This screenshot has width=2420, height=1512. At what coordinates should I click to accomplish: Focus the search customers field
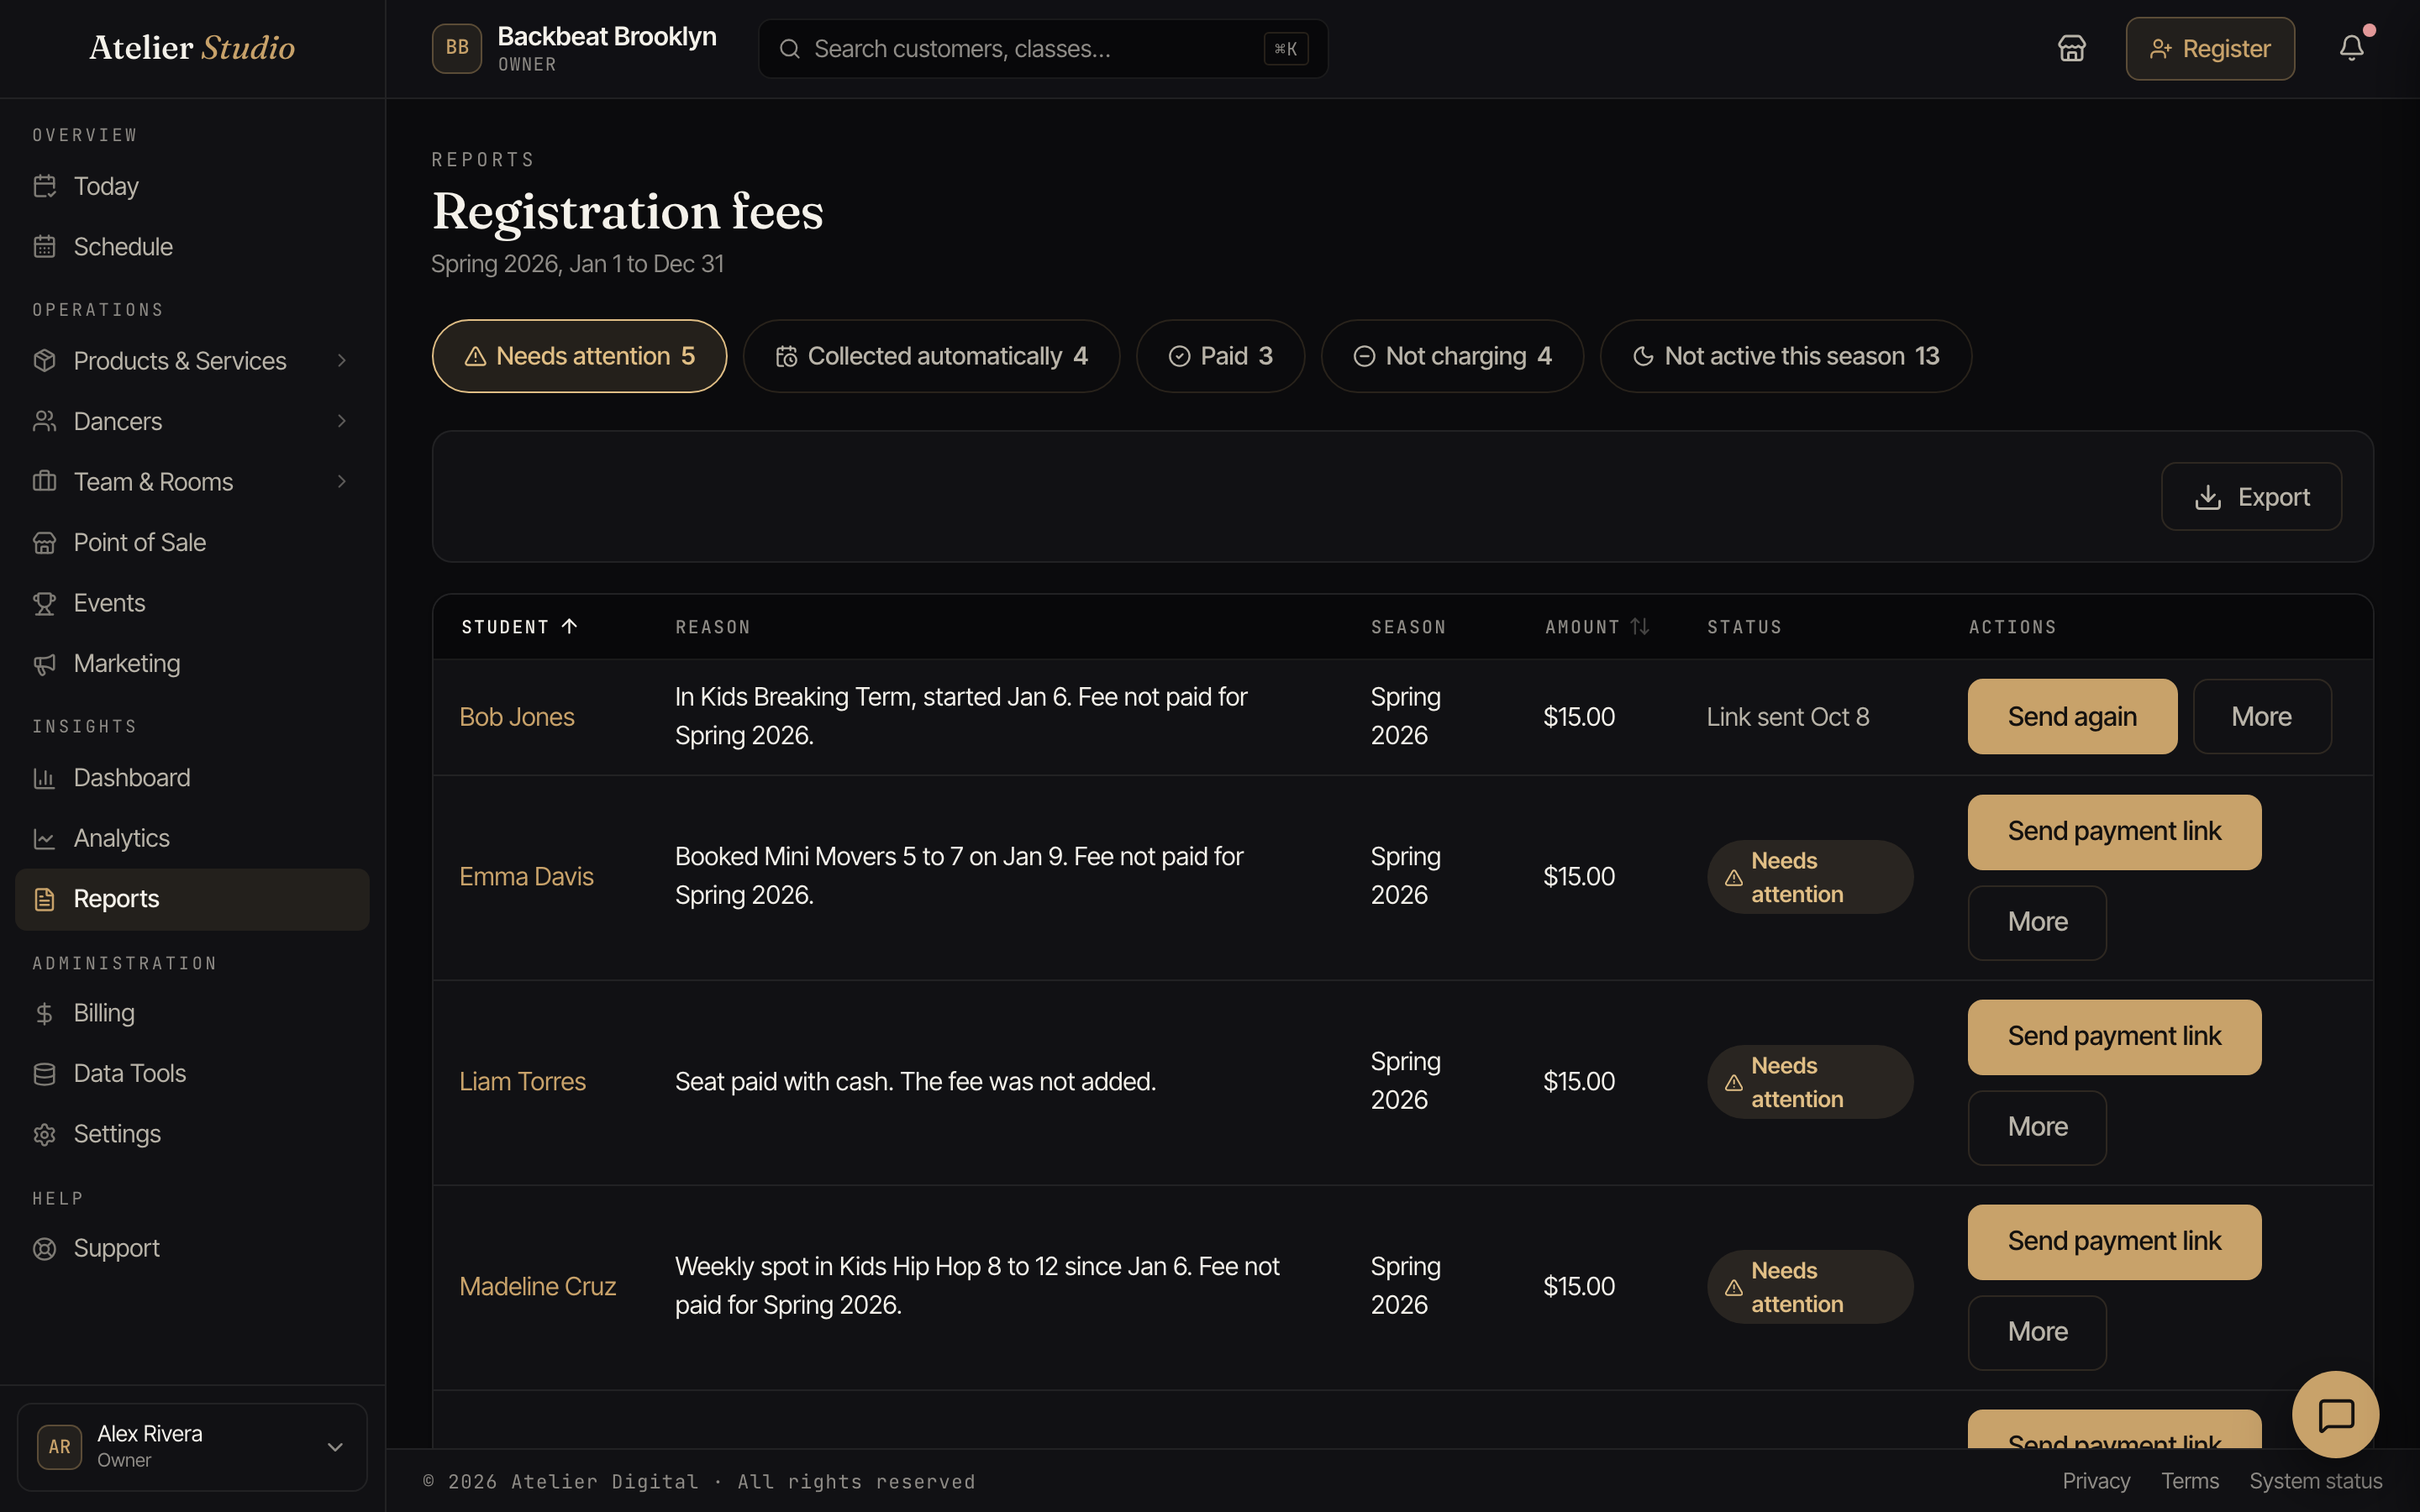click(1043, 49)
